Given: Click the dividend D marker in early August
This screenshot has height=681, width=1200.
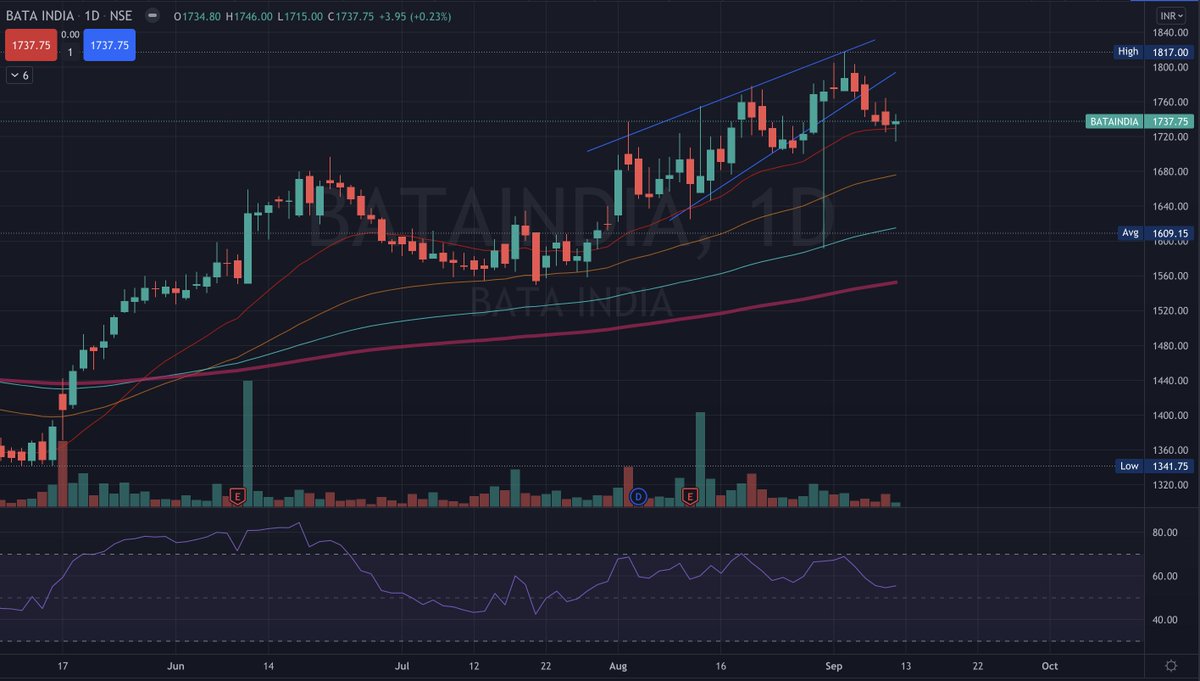Looking at the screenshot, I should [x=639, y=496].
